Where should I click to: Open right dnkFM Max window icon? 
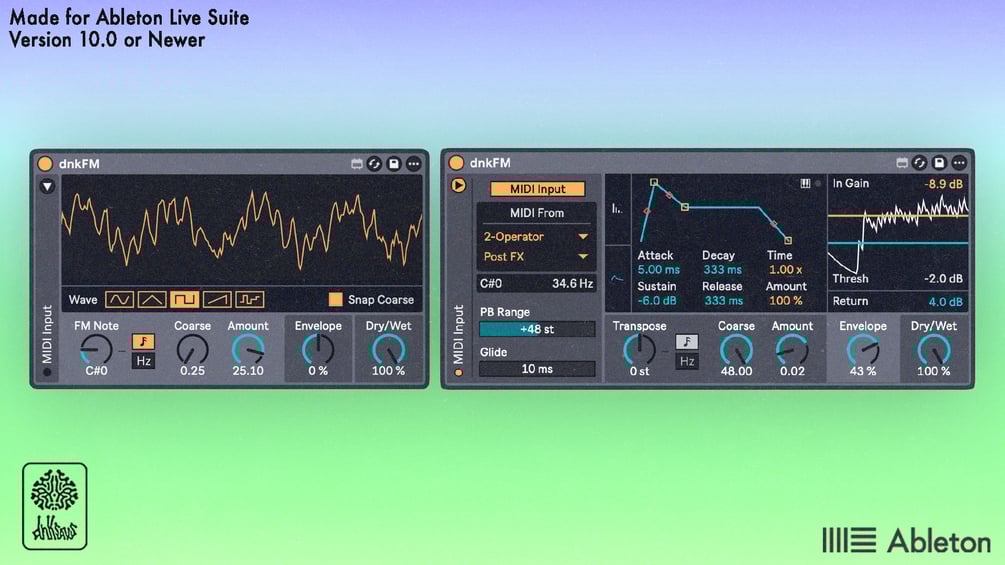click(x=902, y=163)
